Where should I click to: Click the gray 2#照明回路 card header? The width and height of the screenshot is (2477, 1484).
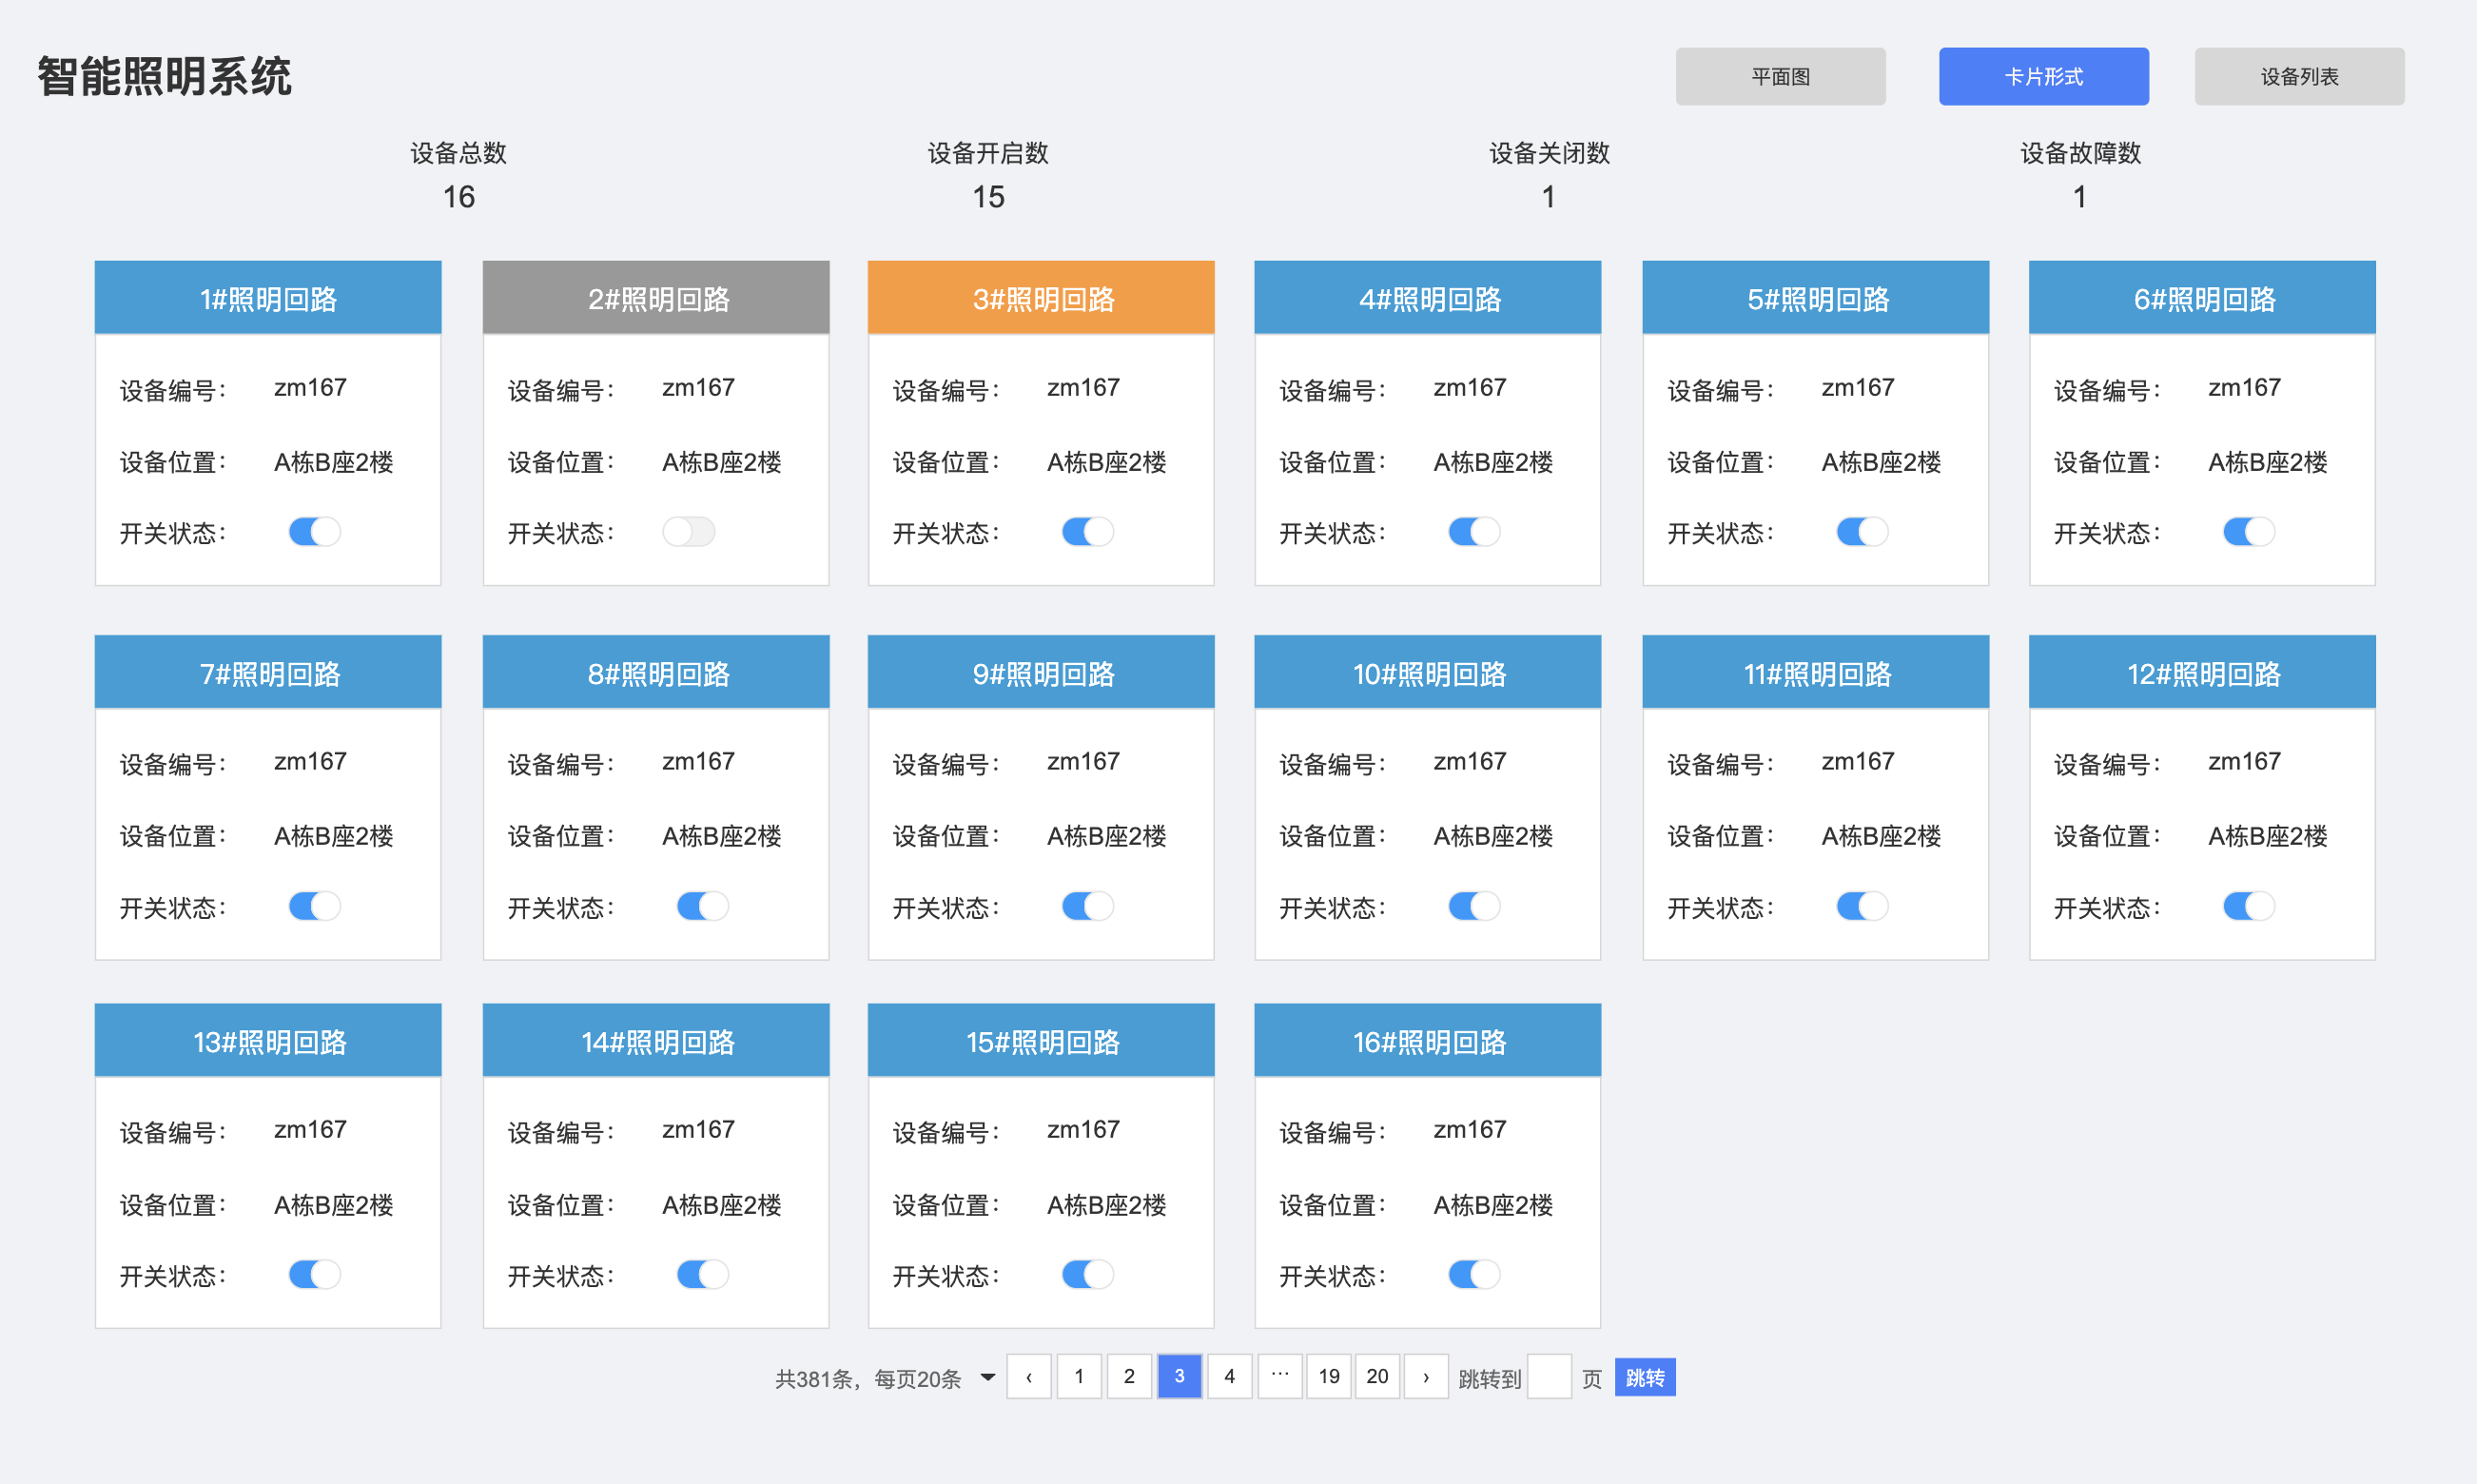656,298
